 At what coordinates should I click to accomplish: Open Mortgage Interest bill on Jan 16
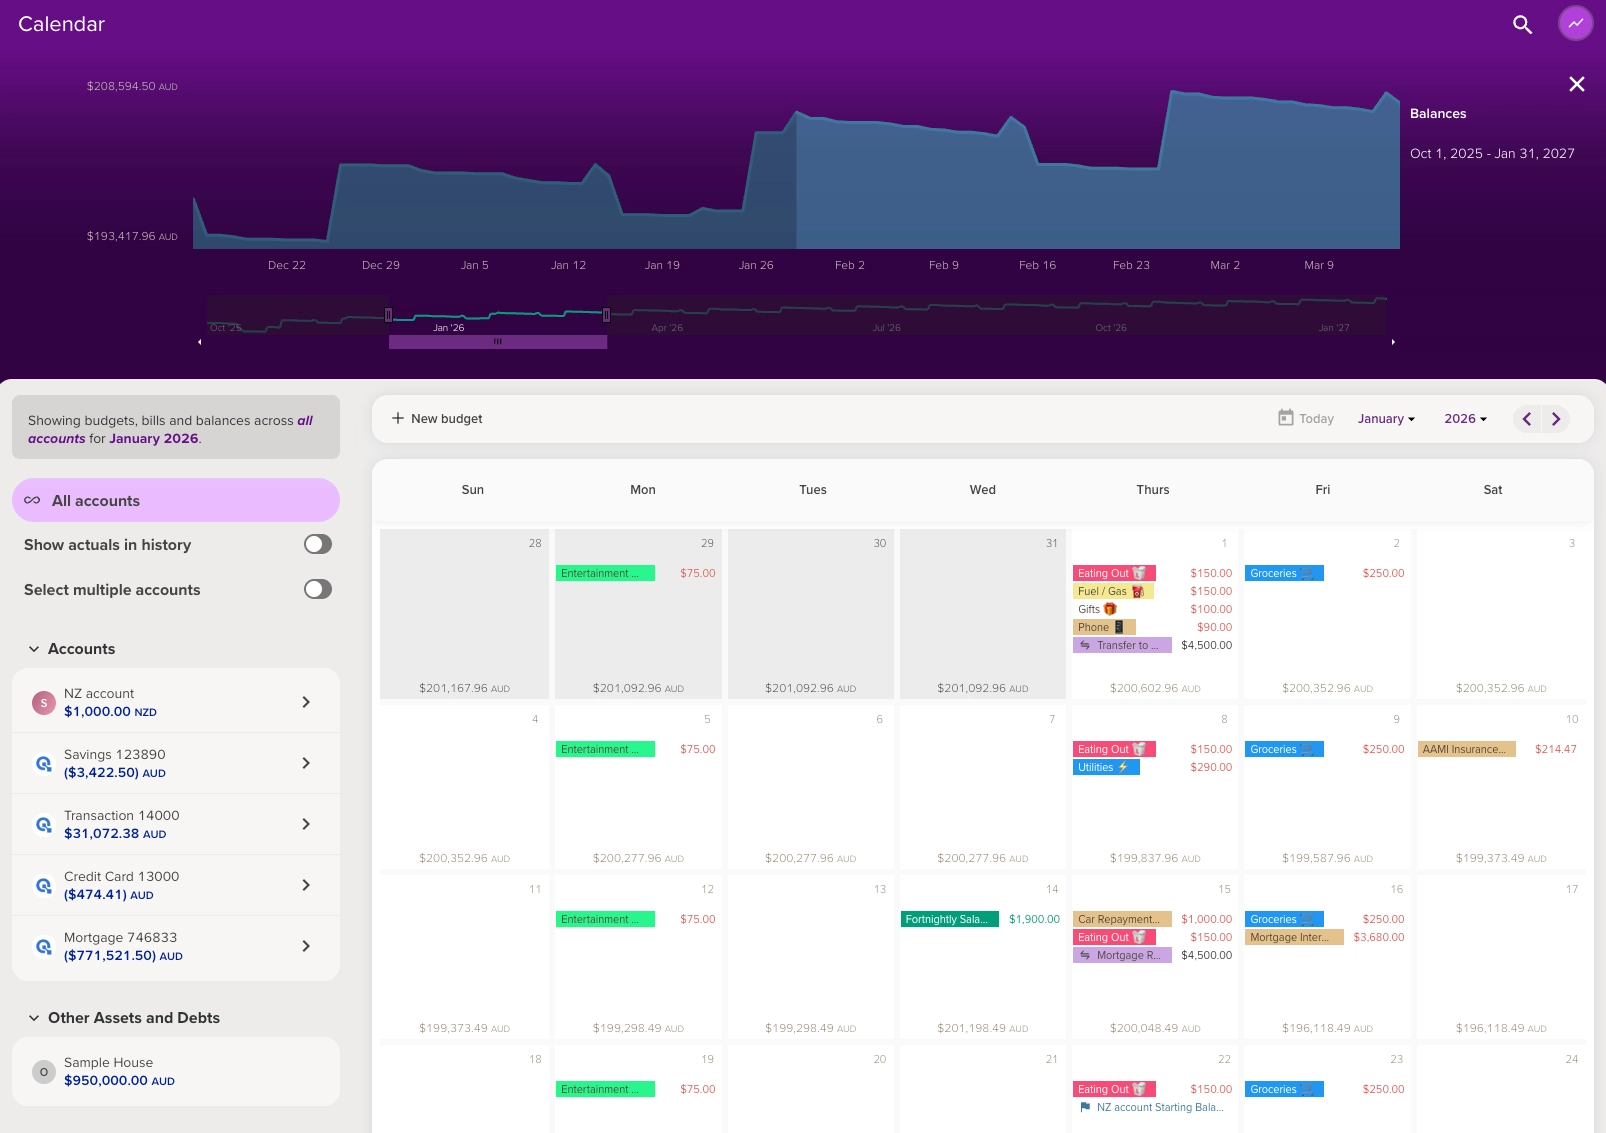click(1295, 937)
